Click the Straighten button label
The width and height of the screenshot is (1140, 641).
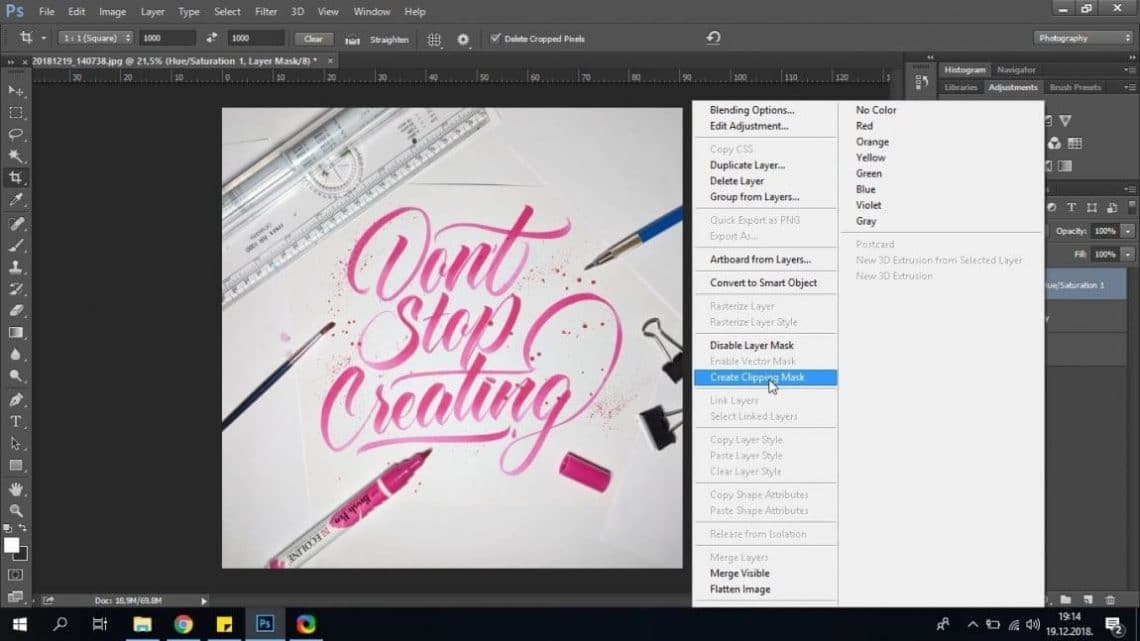coord(389,39)
